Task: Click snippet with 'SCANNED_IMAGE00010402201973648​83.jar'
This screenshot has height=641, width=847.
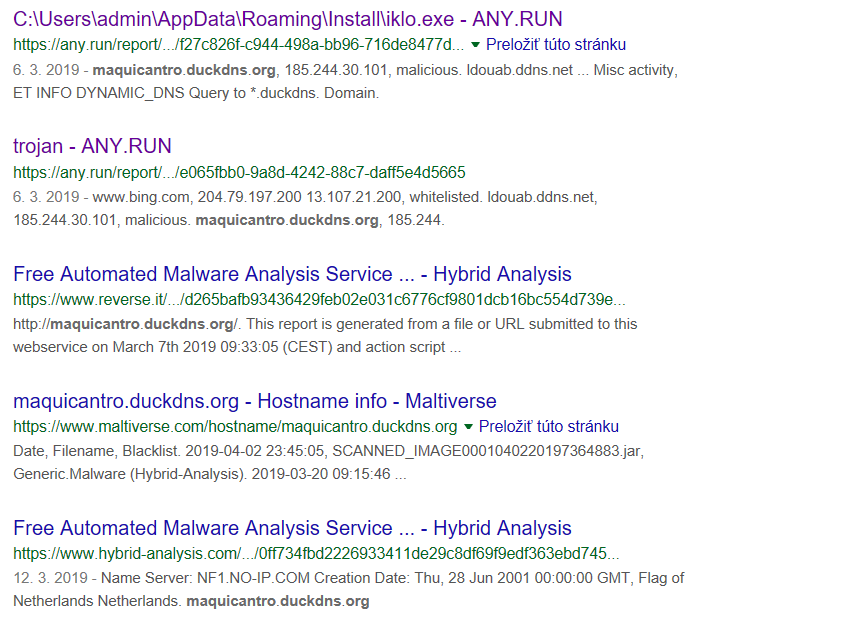Action: click(x=328, y=451)
